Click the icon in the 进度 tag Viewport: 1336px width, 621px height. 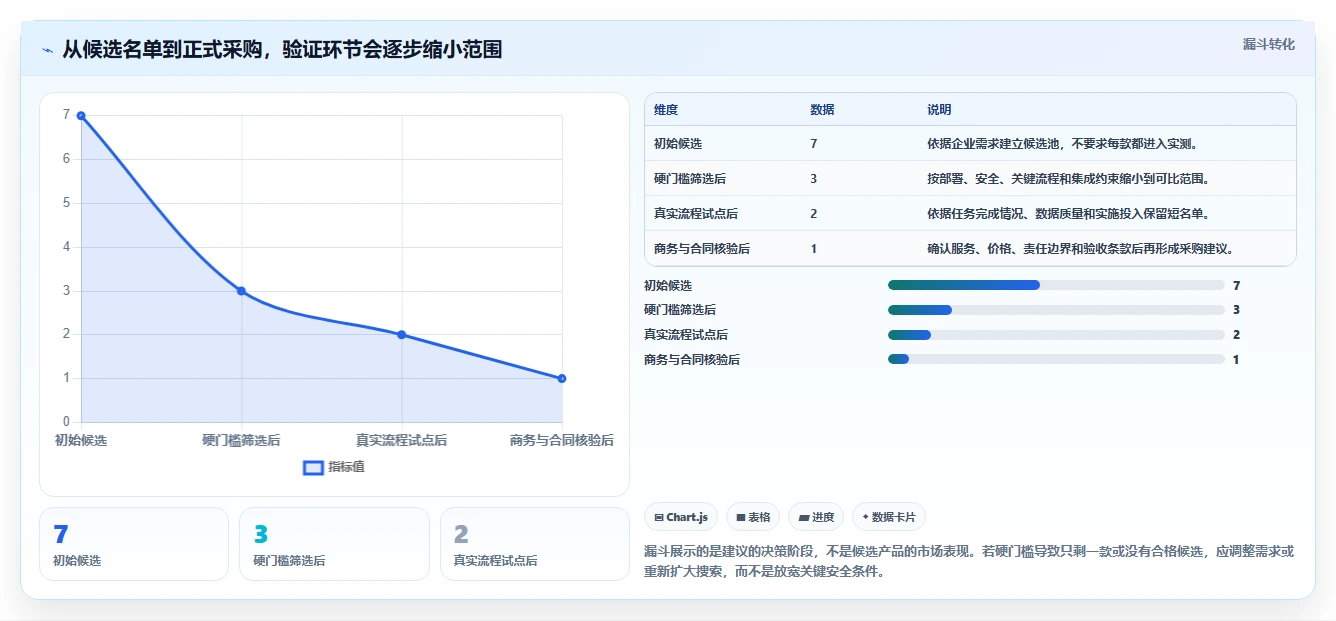pyautogui.click(x=803, y=518)
